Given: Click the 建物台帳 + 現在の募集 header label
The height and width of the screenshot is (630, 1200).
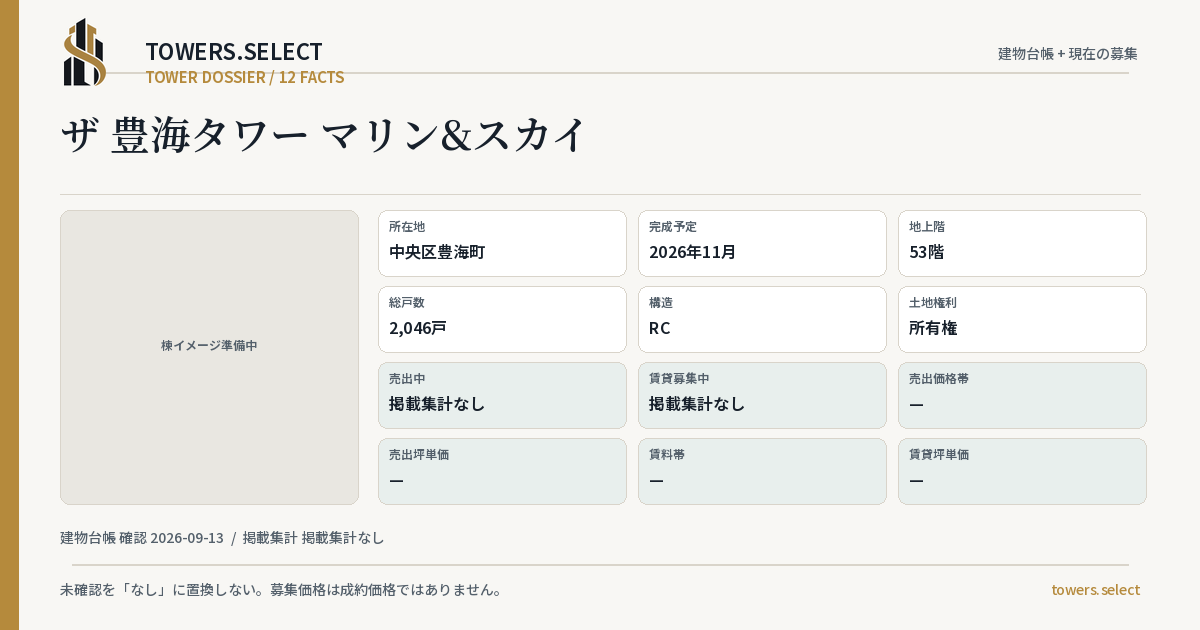Looking at the screenshot, I should (x=1068, y=53).
